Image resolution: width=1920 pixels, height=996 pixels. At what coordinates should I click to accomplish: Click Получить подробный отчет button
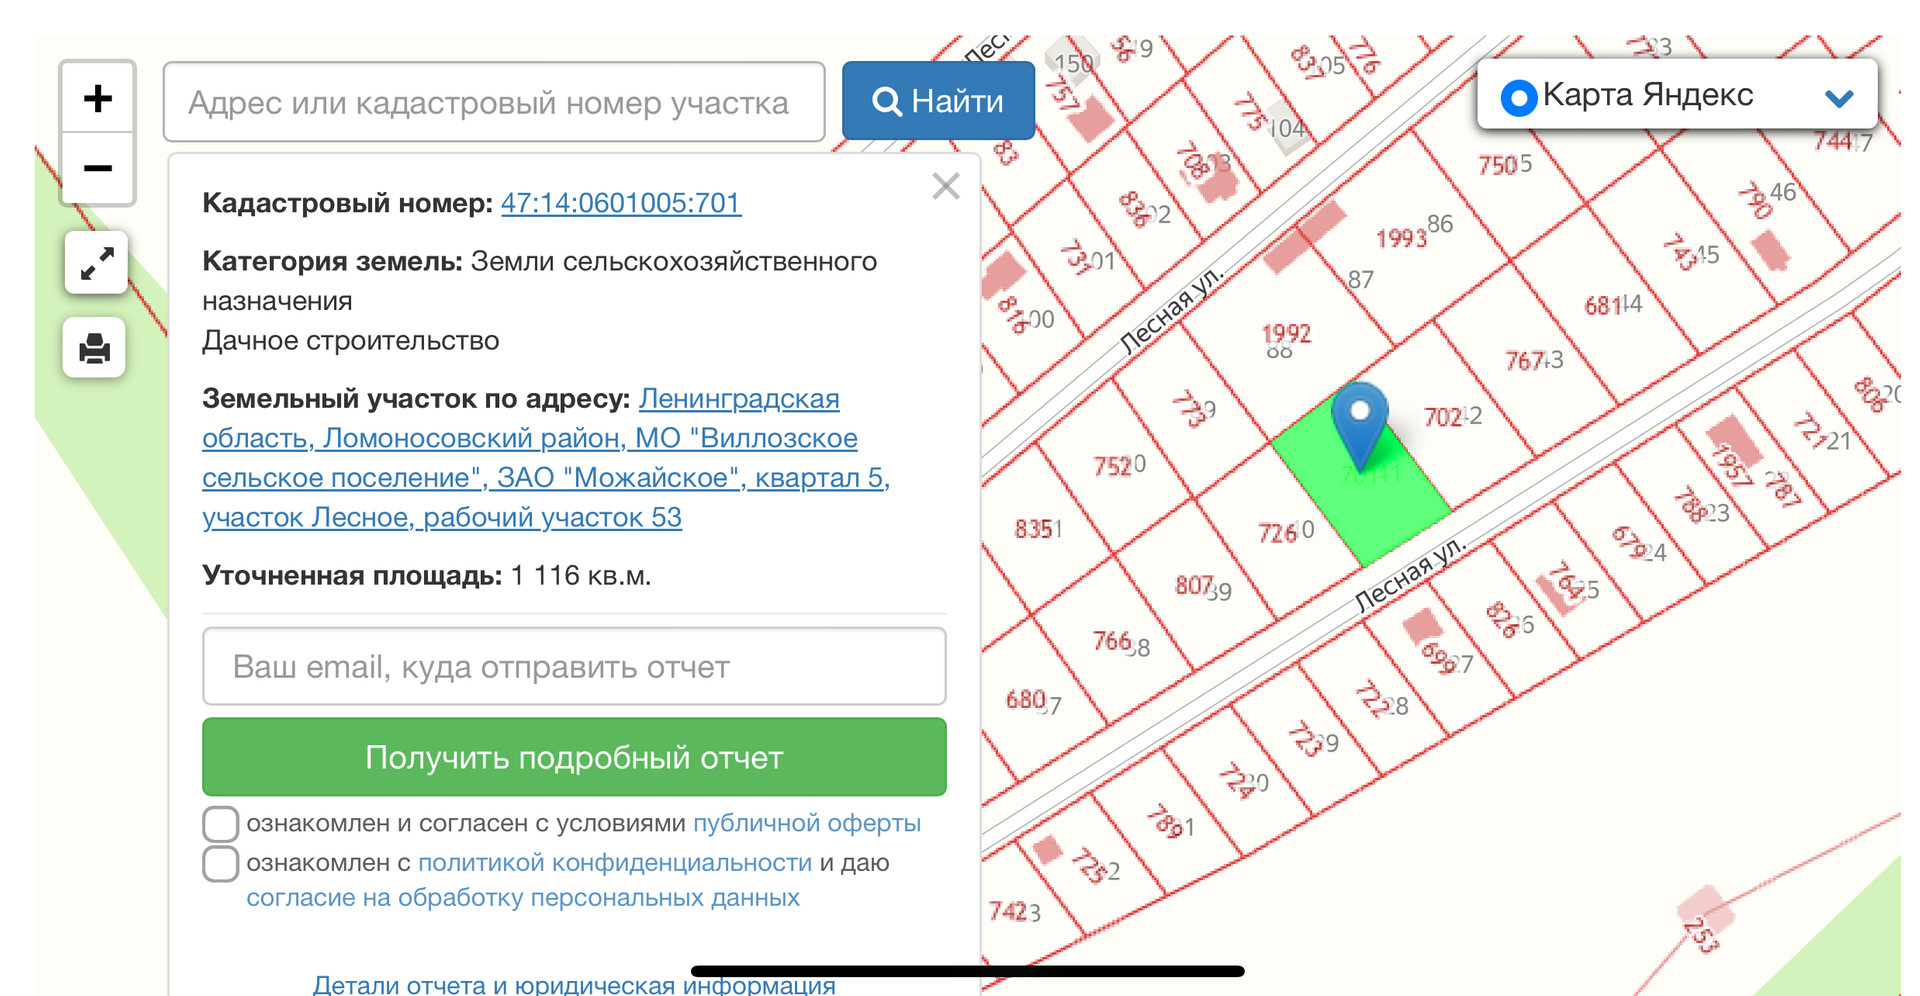[574, 757]
